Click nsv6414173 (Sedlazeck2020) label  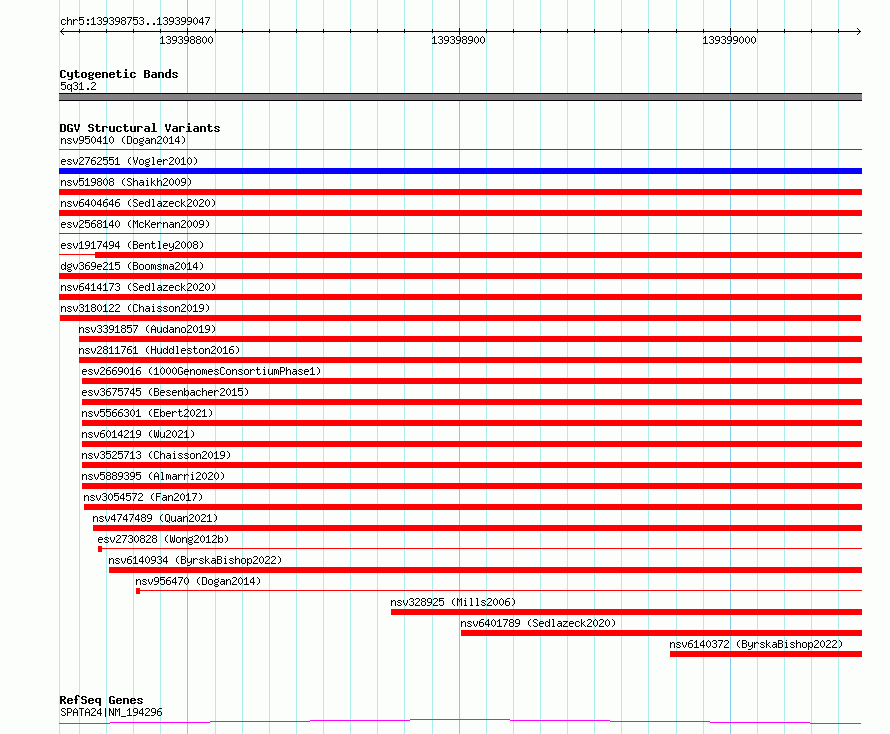pyautogui.click(x=138, y=287)
